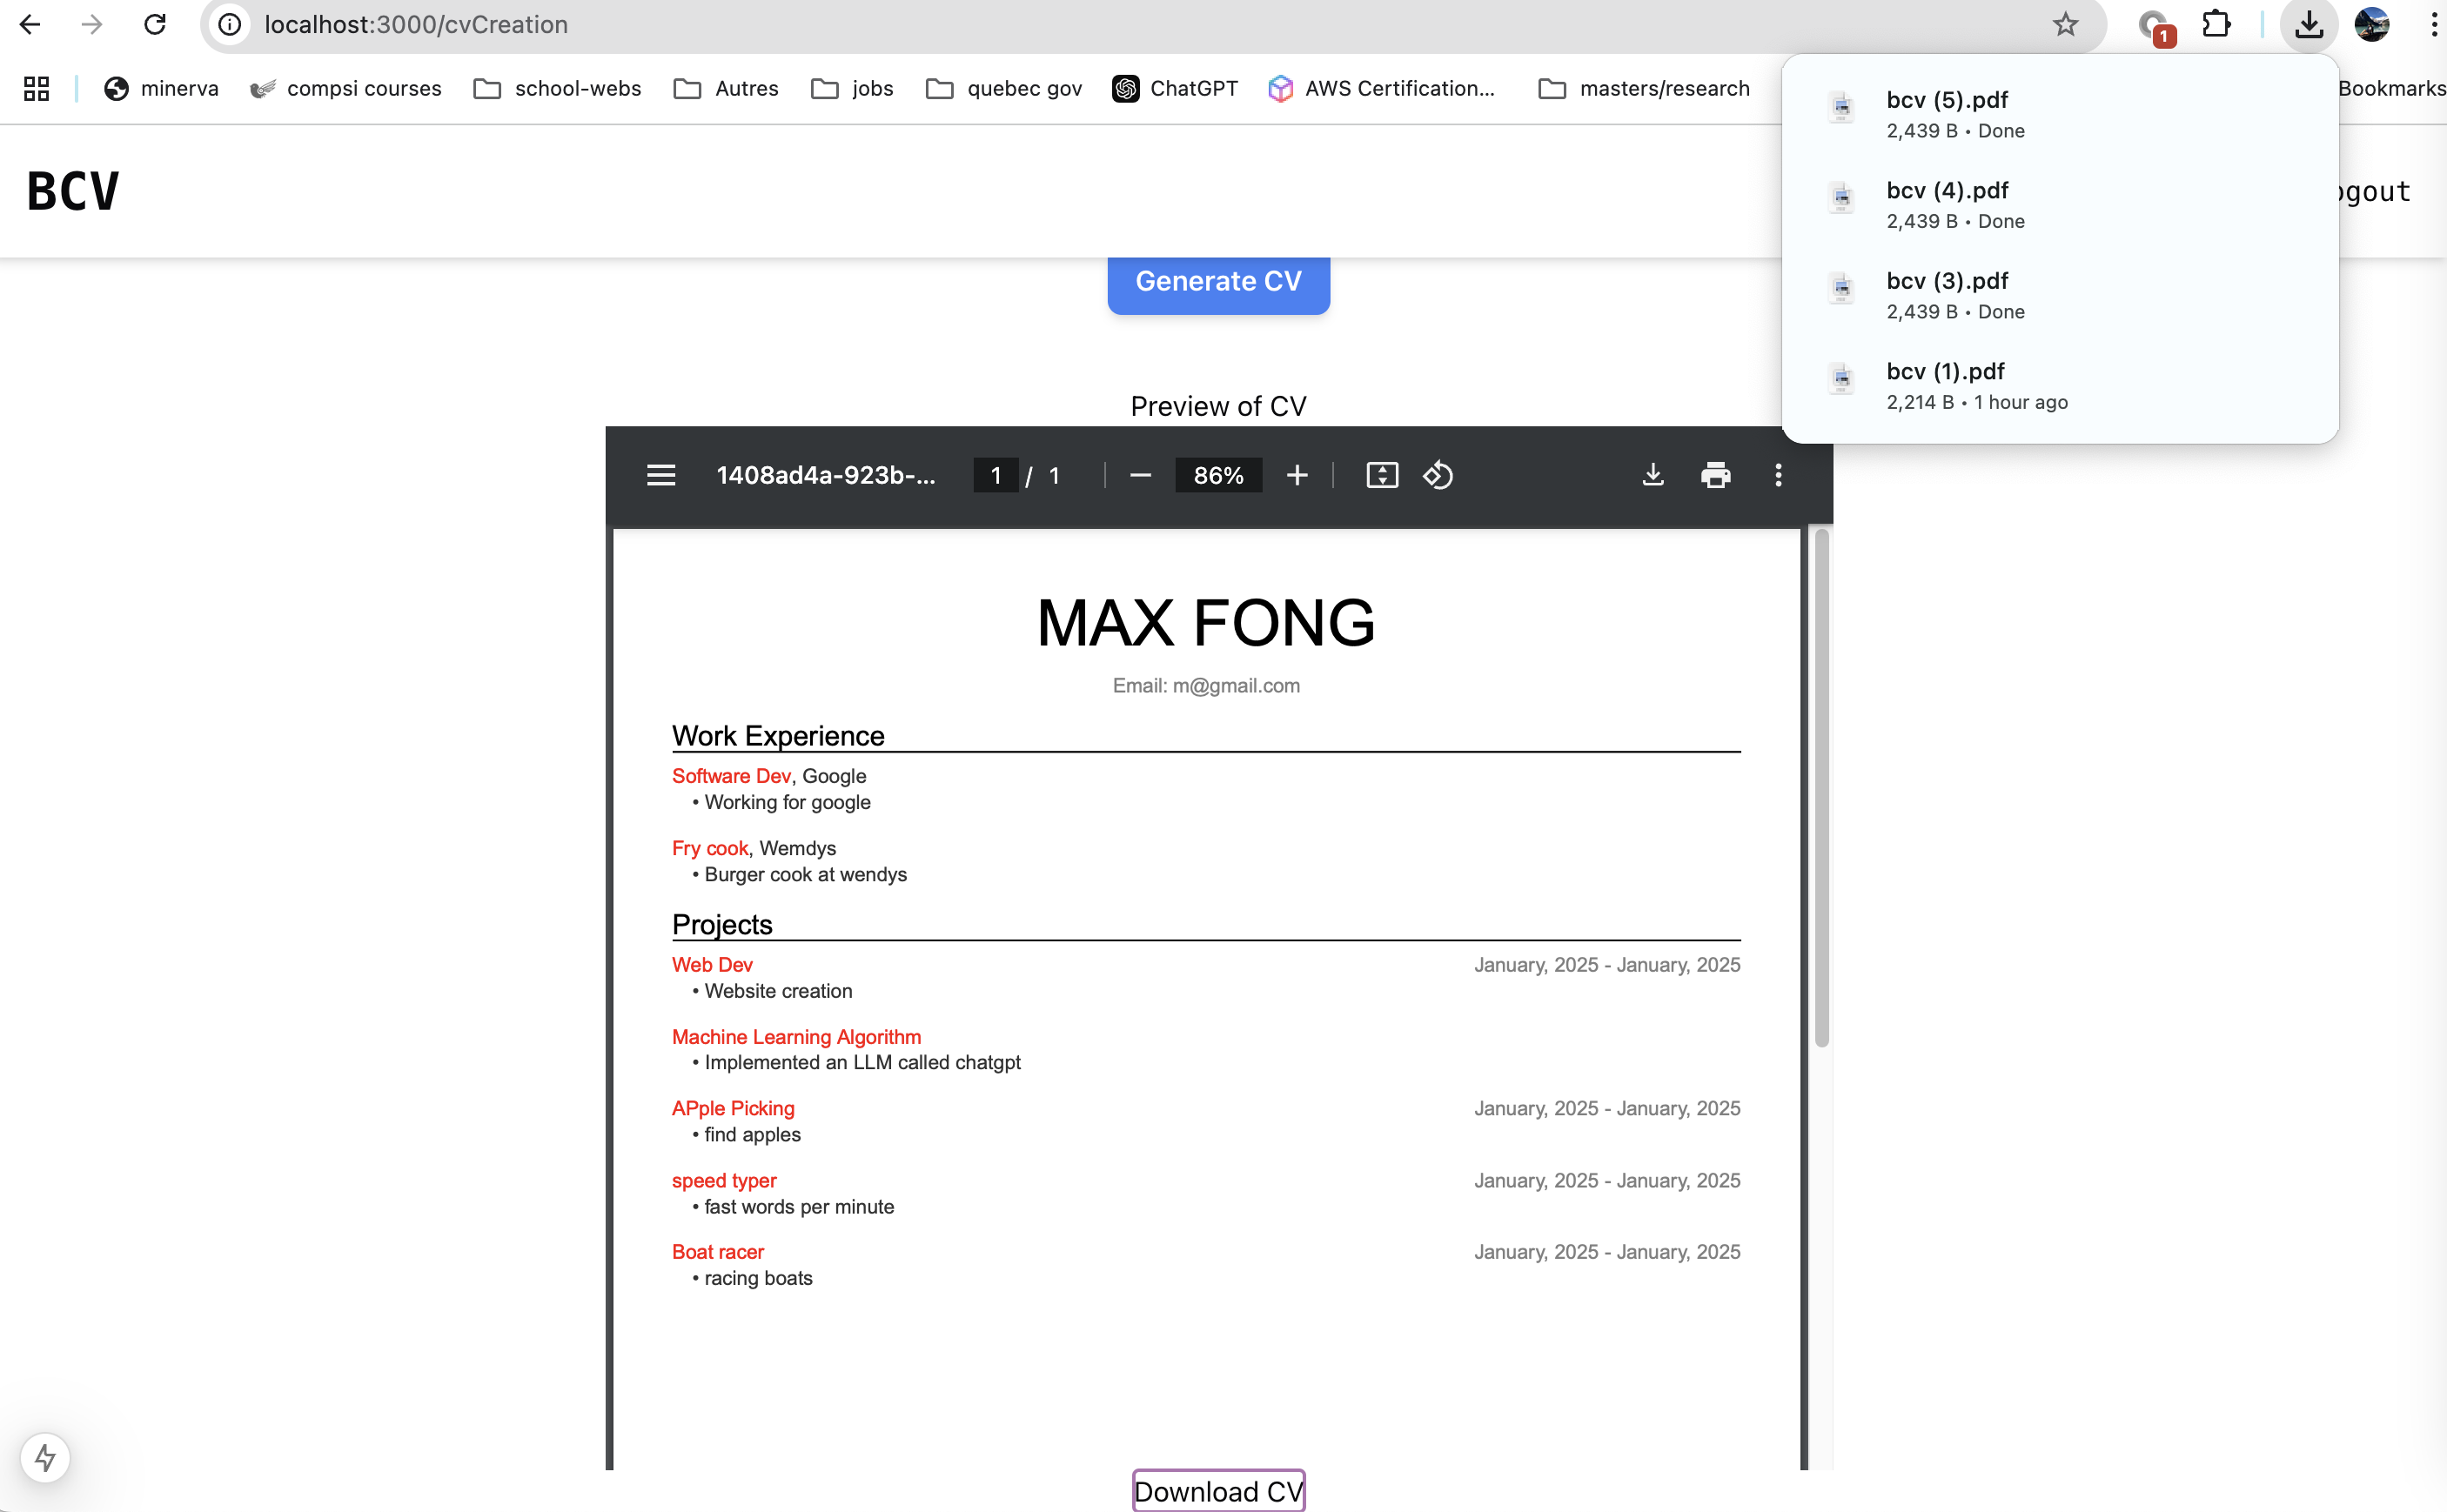Click the Generate CV button

tap(1218, 282)
